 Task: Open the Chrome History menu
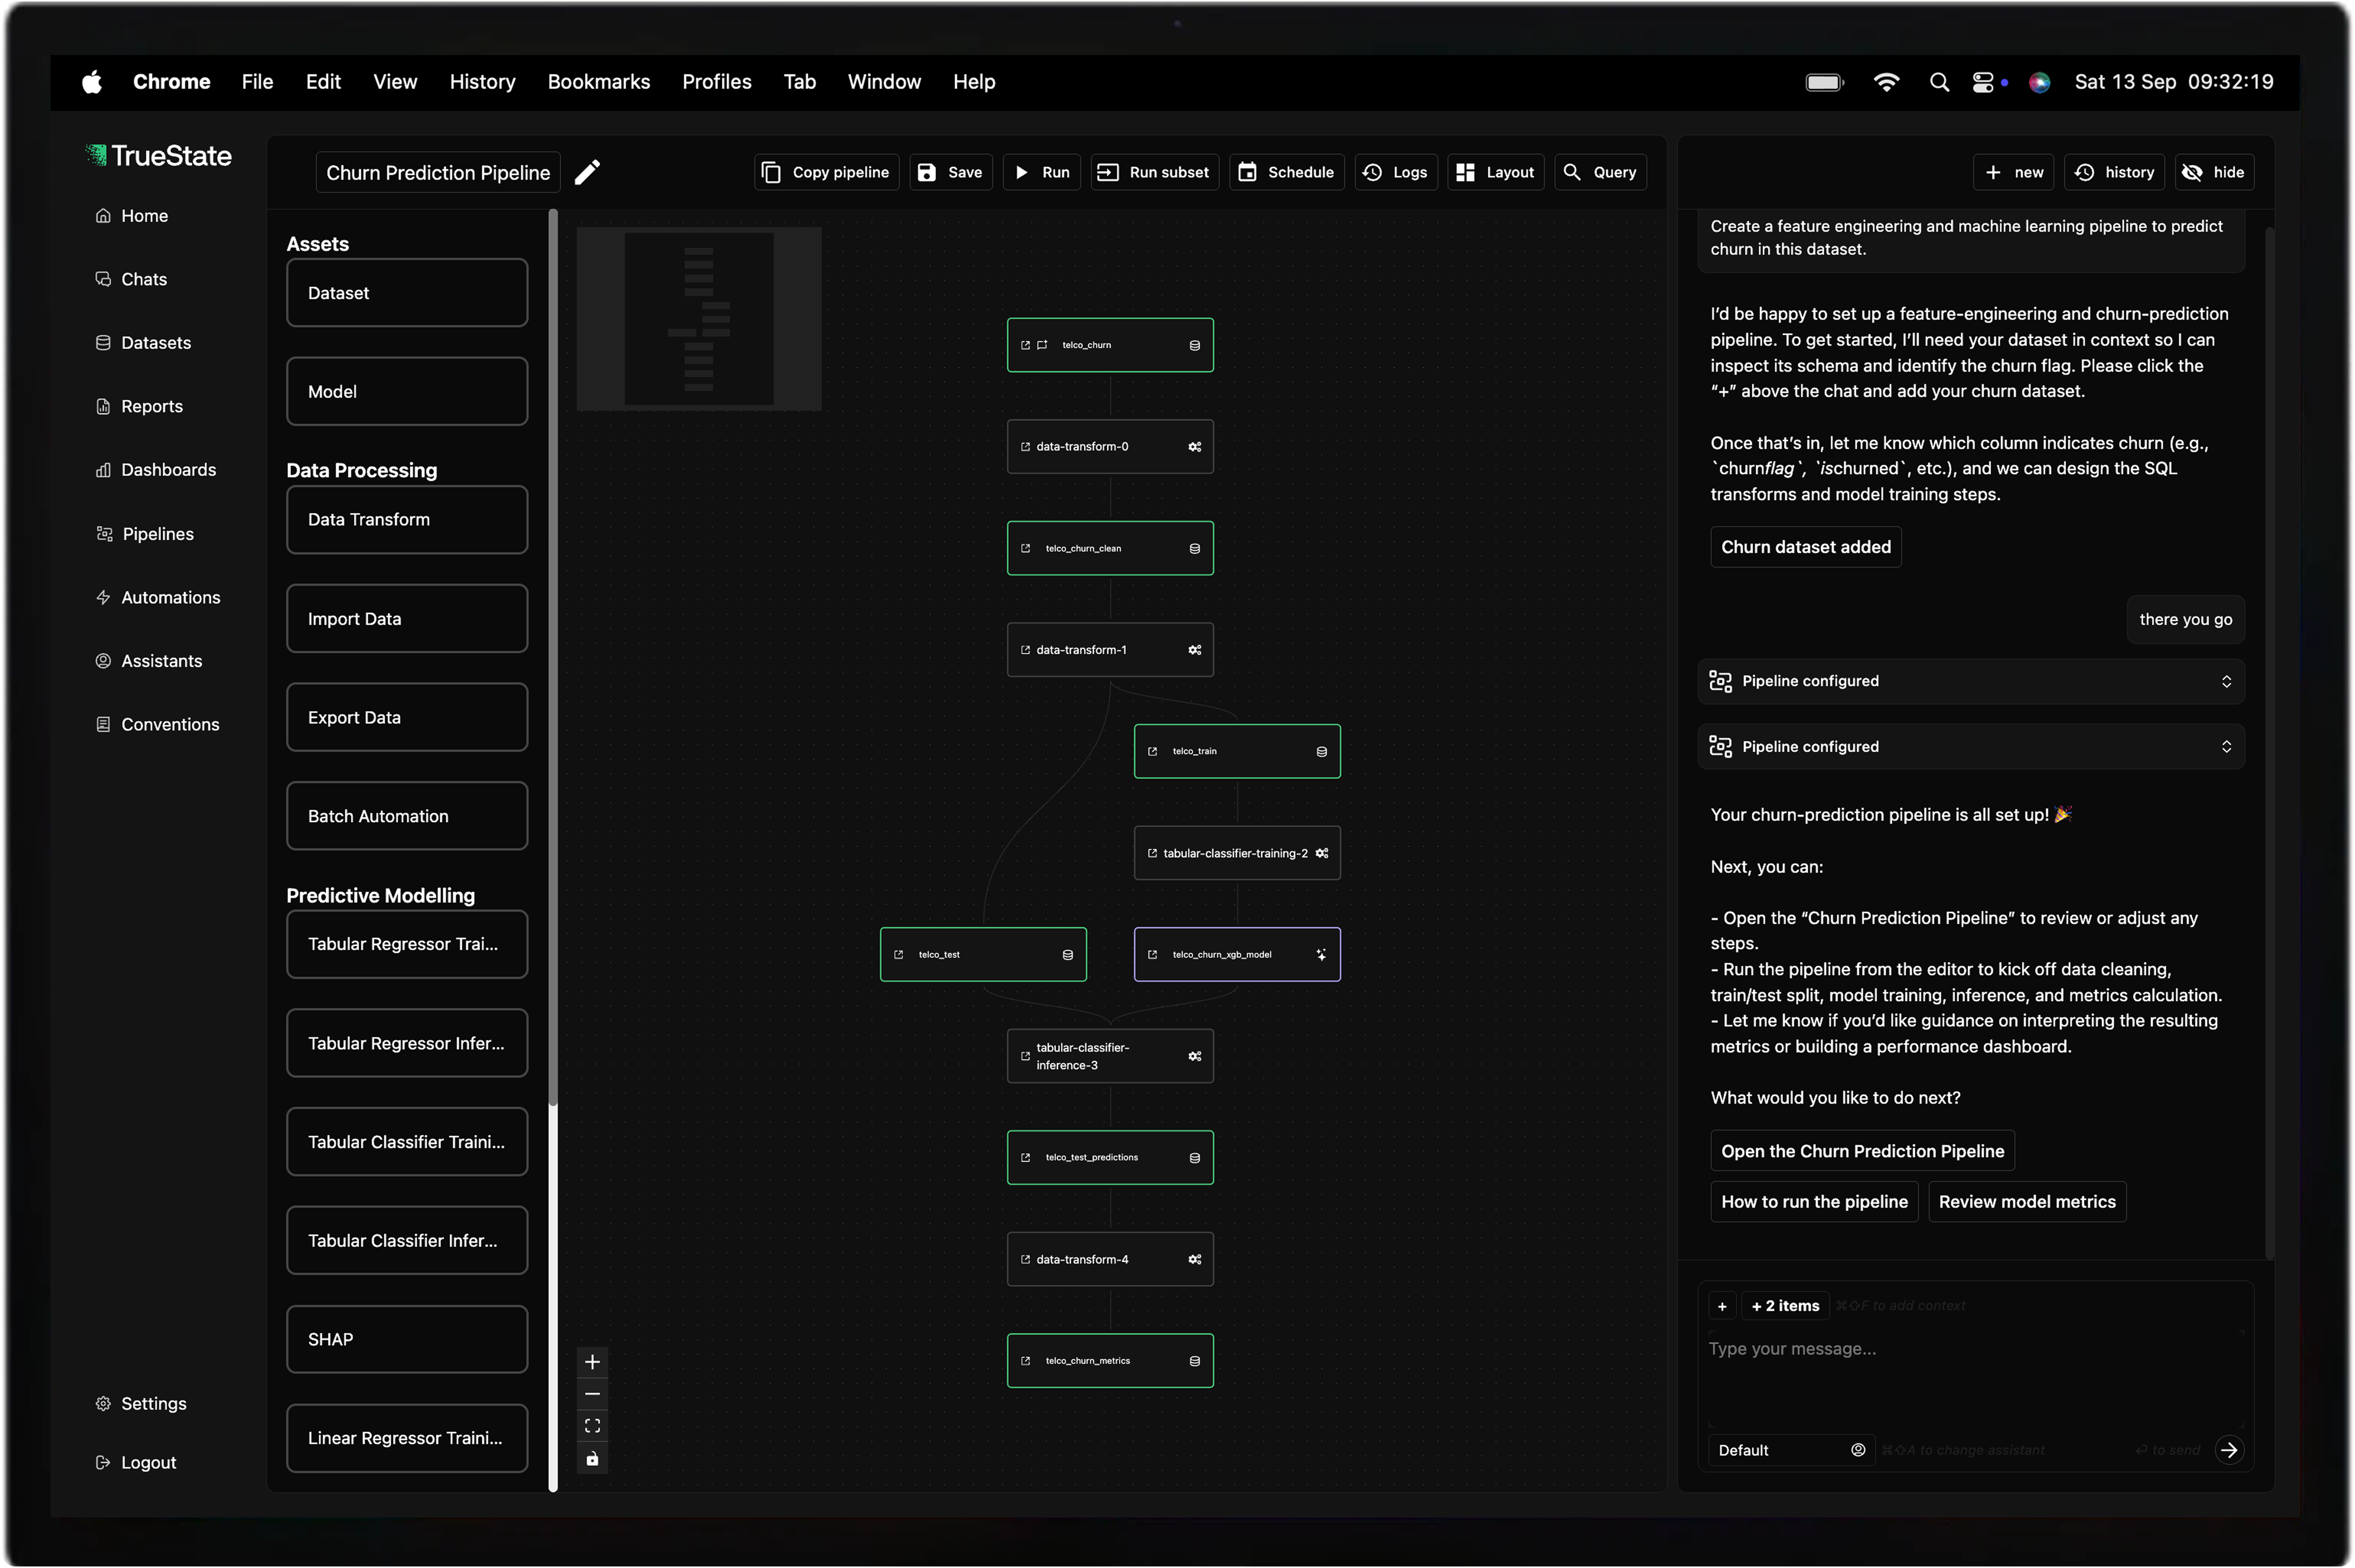click(x=482, y=82)
